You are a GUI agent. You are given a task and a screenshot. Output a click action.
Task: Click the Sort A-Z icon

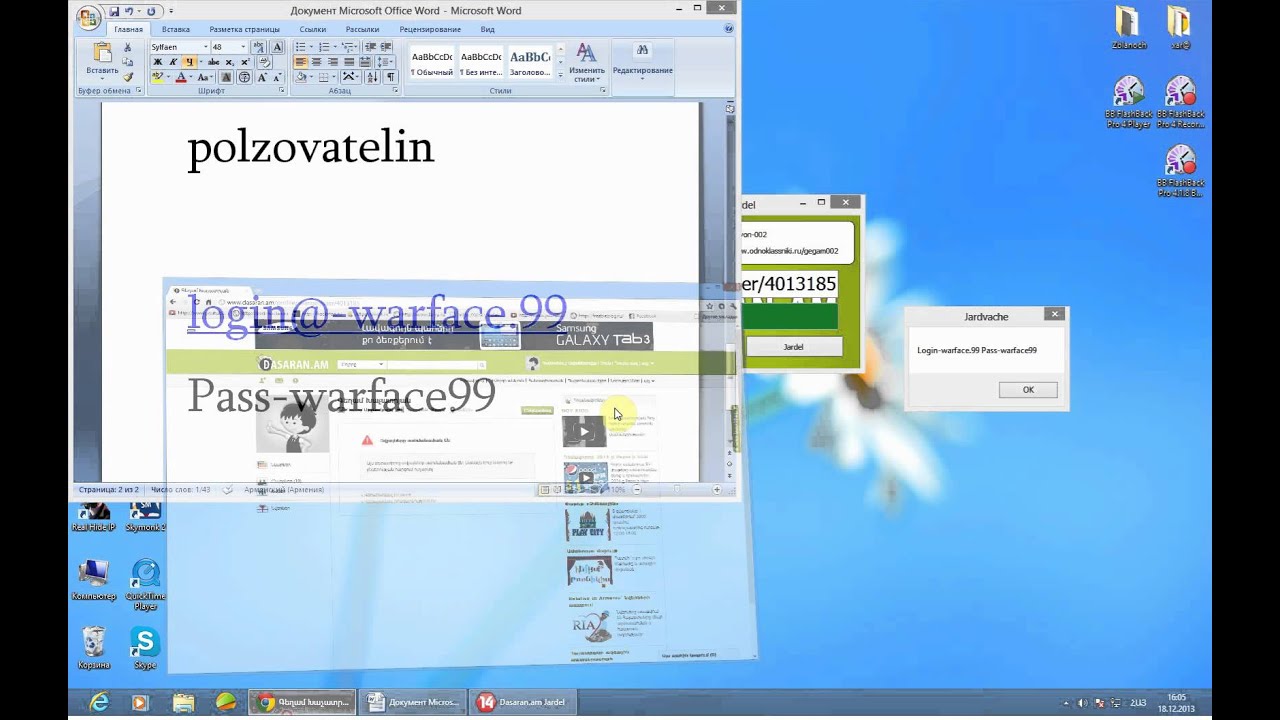pyautogui.click(x=372, y=77)
